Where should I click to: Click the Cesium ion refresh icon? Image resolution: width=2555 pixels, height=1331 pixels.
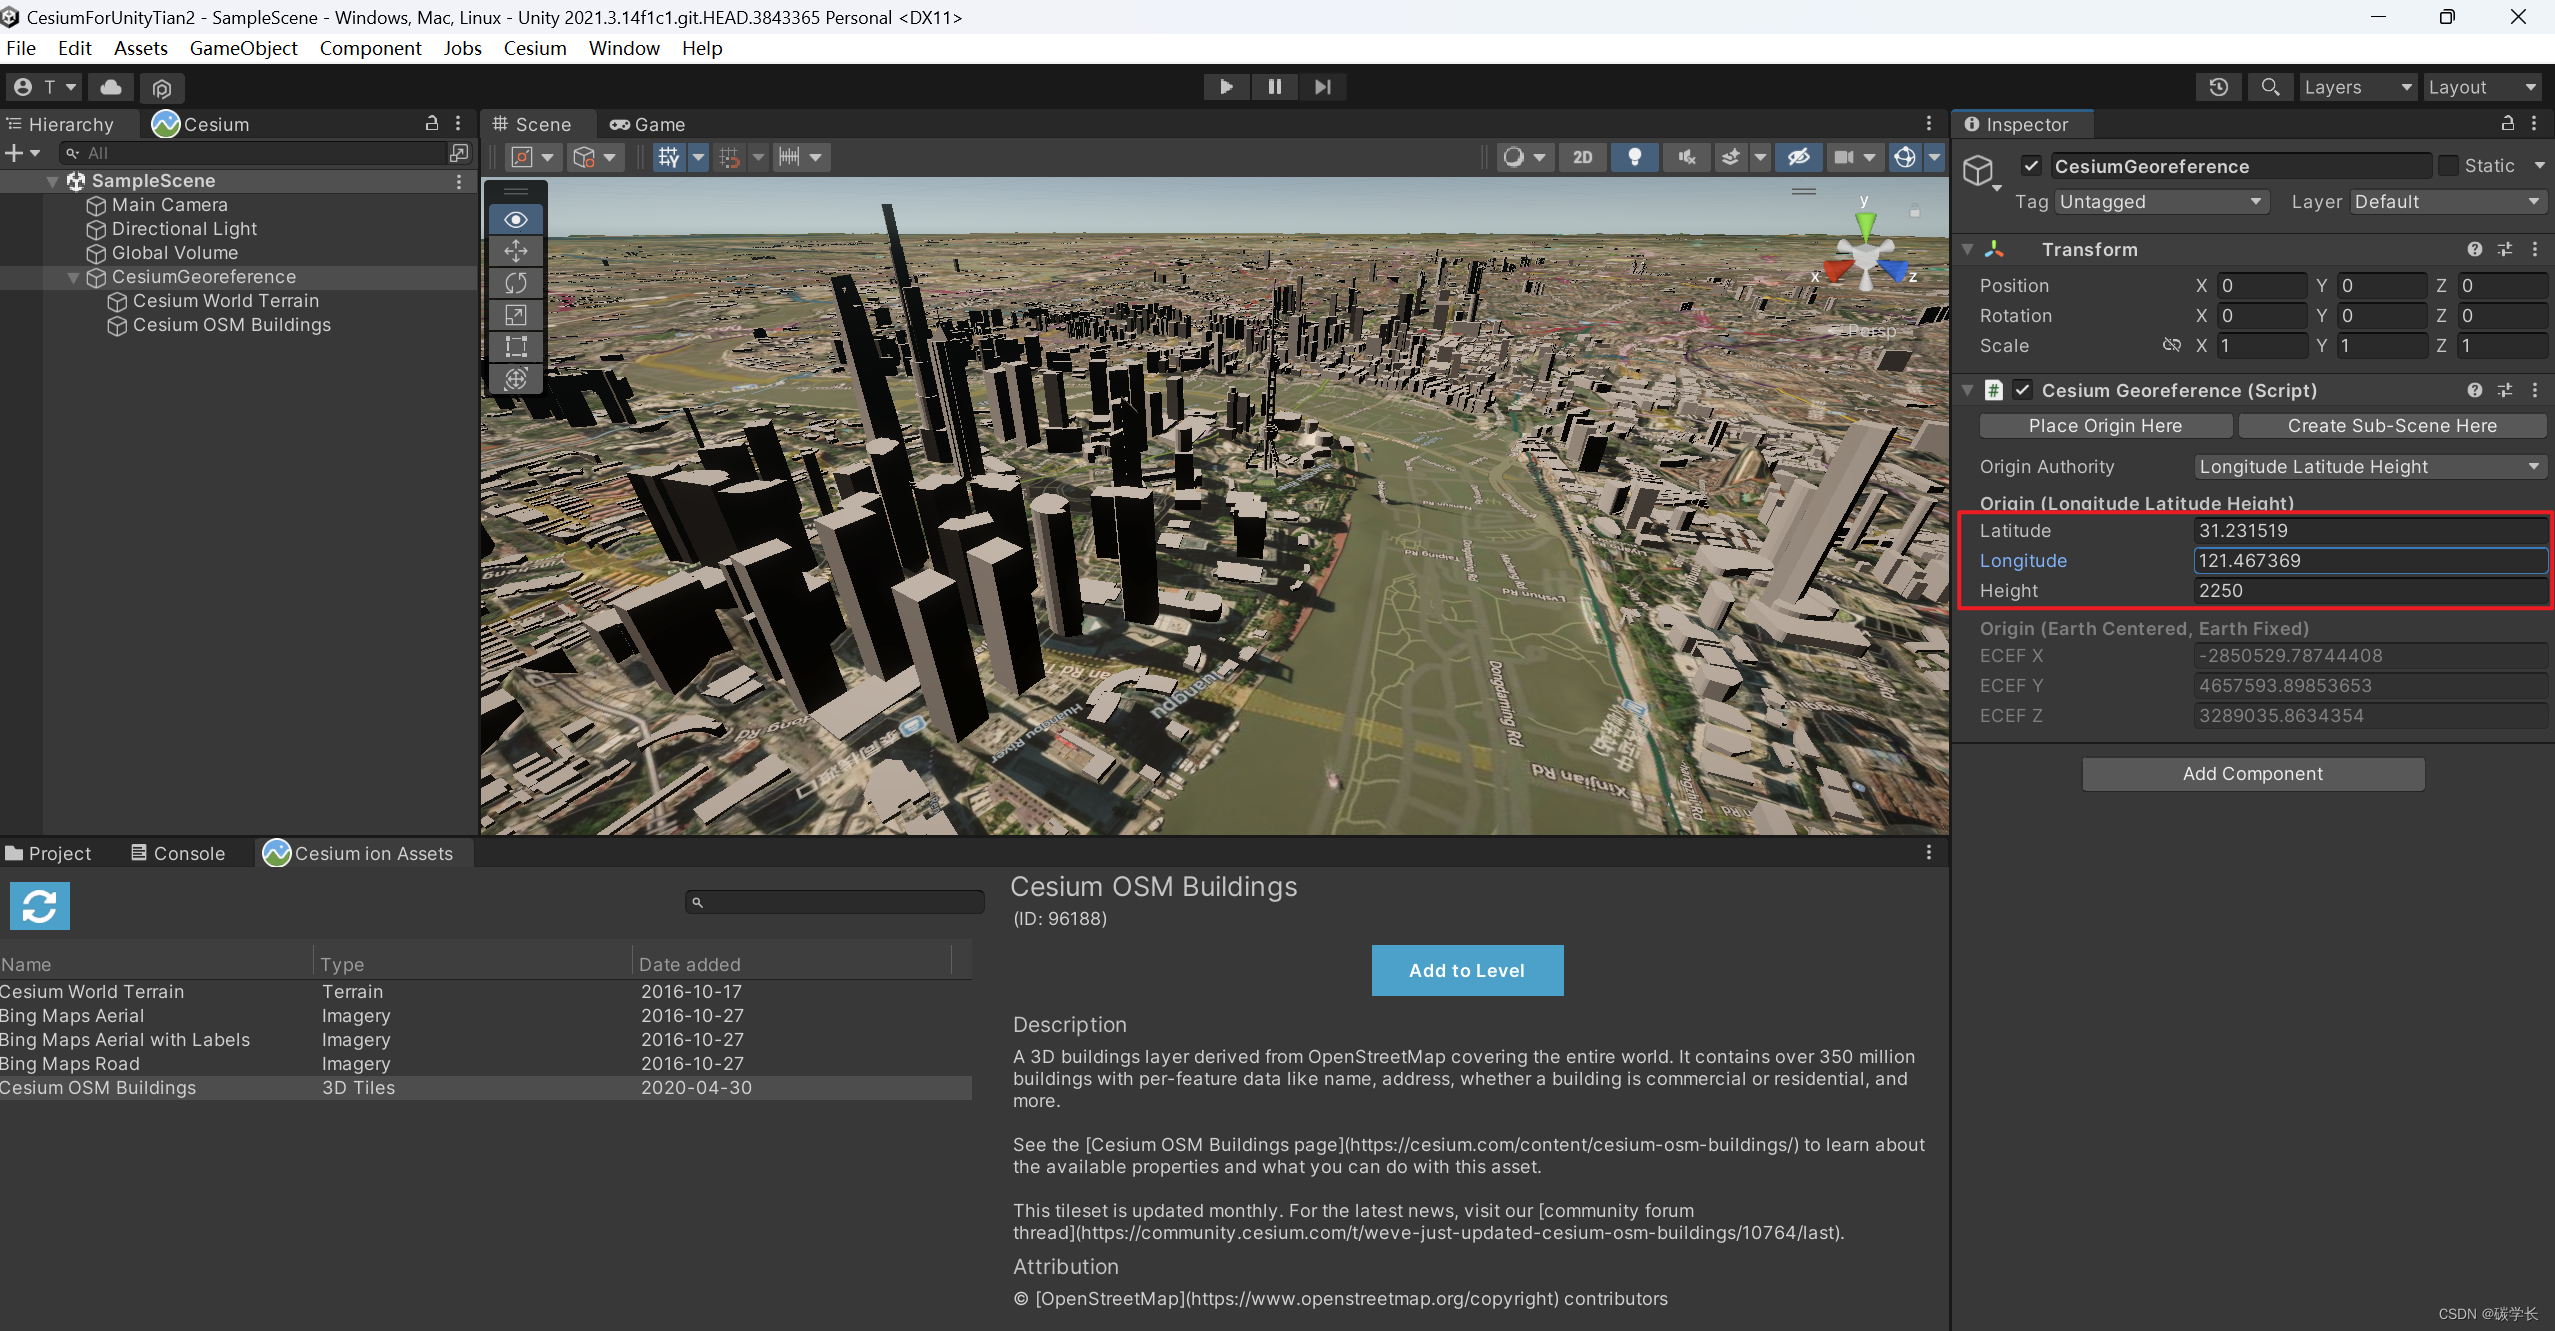coord(40,906)
